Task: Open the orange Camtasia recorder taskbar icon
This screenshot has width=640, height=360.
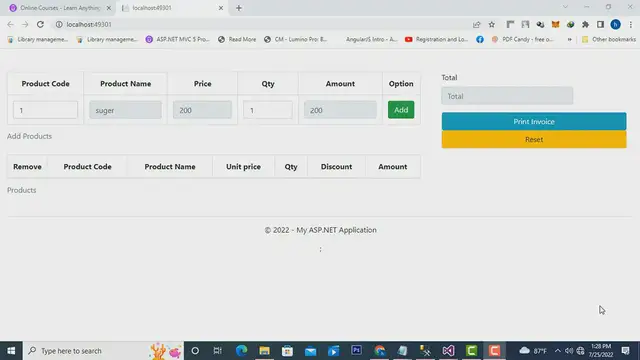Action: 494,351
